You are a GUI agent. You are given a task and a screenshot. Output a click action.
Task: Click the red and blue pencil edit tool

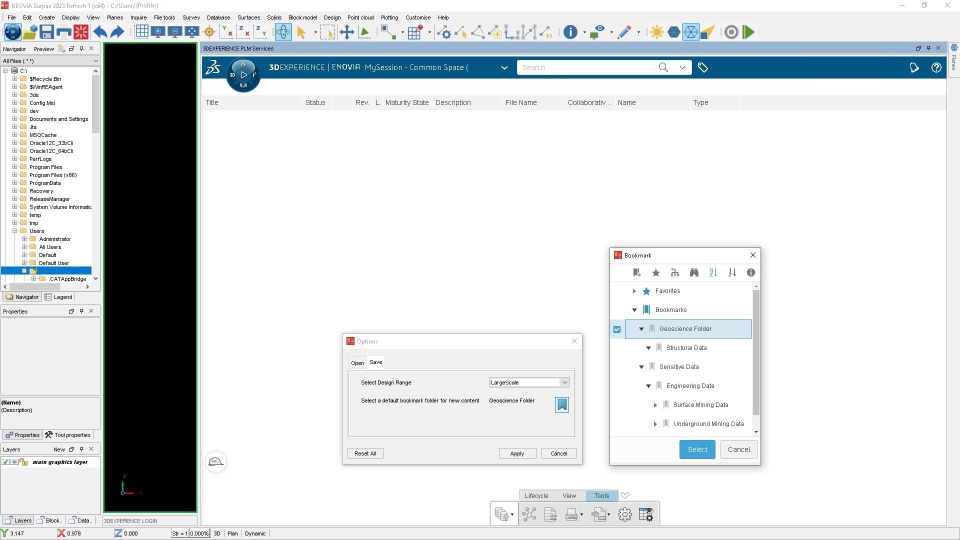point(624,32)
